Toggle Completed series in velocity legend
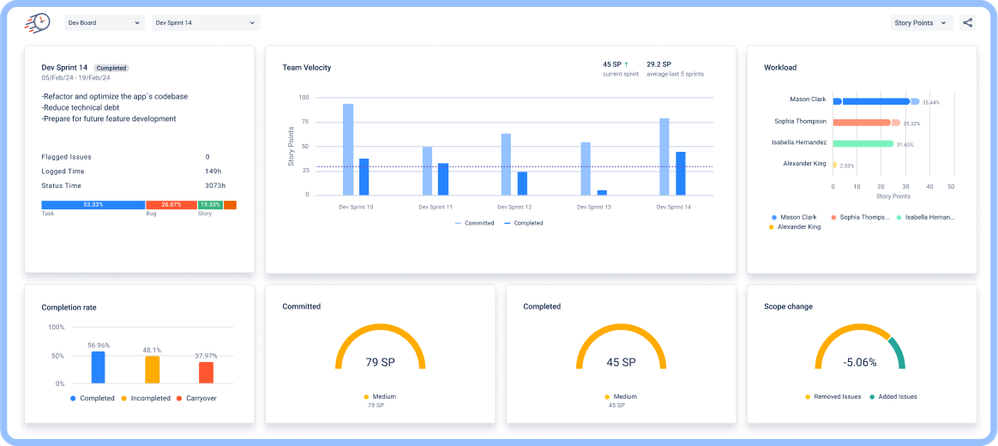This screenshot has height=446, width=998. (523, 223)
